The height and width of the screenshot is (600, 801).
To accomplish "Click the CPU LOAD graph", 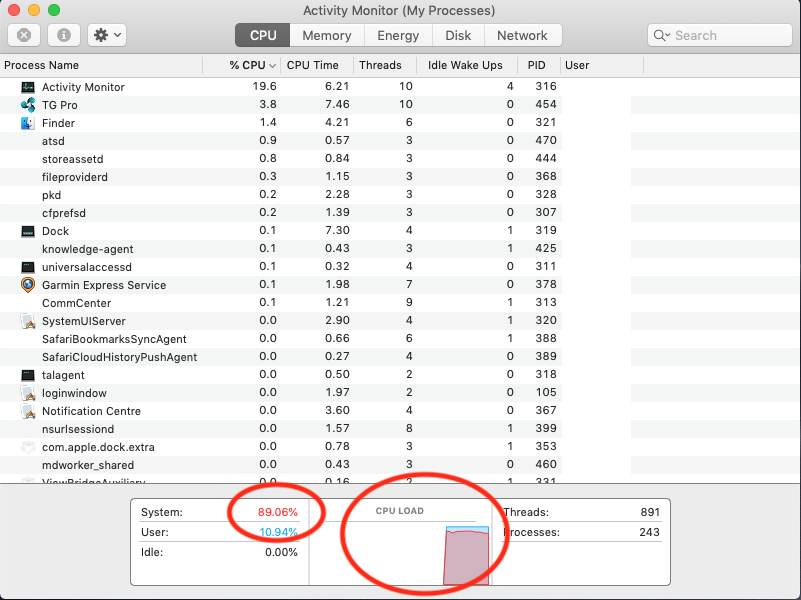I will pyautogui.click(x=400, y=555).
